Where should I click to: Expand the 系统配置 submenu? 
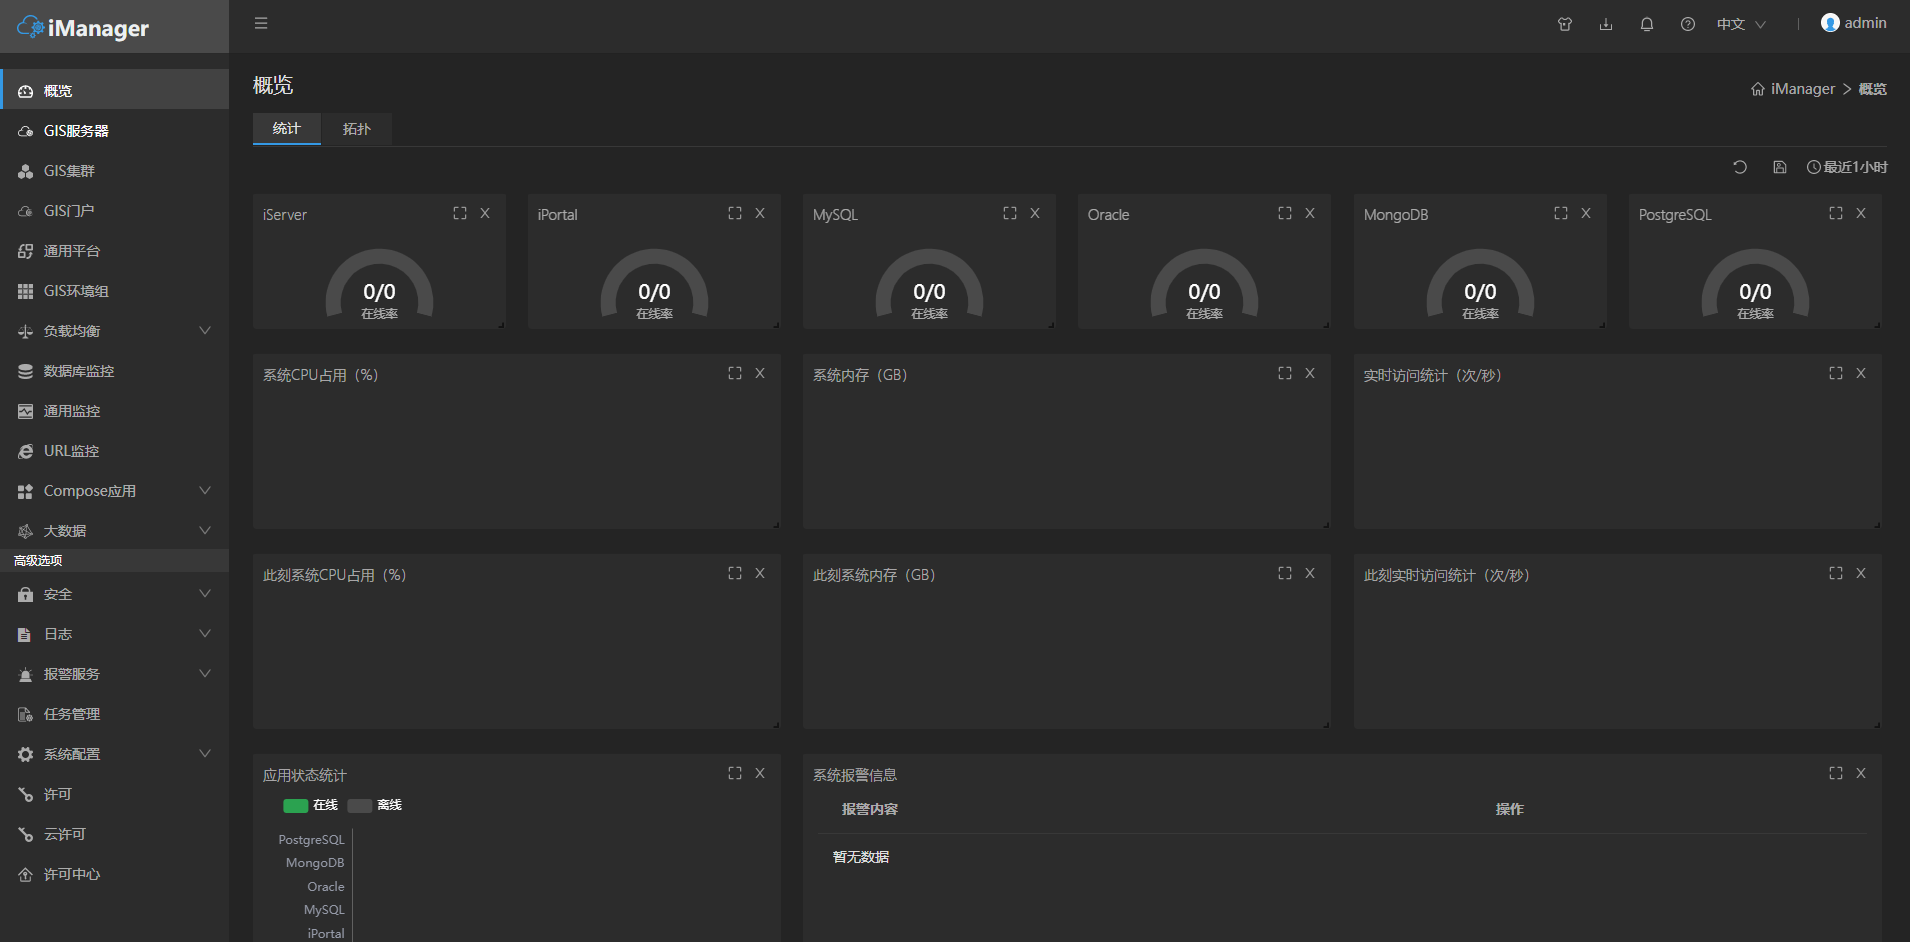click(x=115, y=753)
